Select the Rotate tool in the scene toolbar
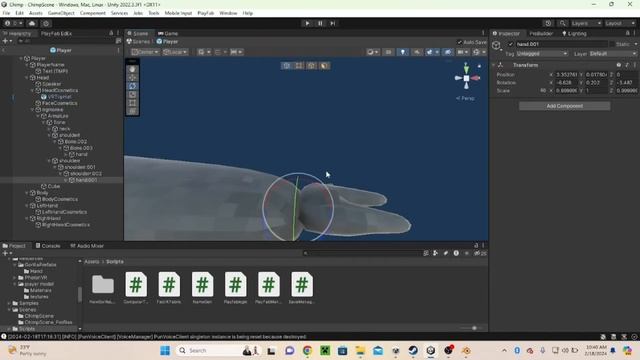640x360 pixels. pos(132,86)
